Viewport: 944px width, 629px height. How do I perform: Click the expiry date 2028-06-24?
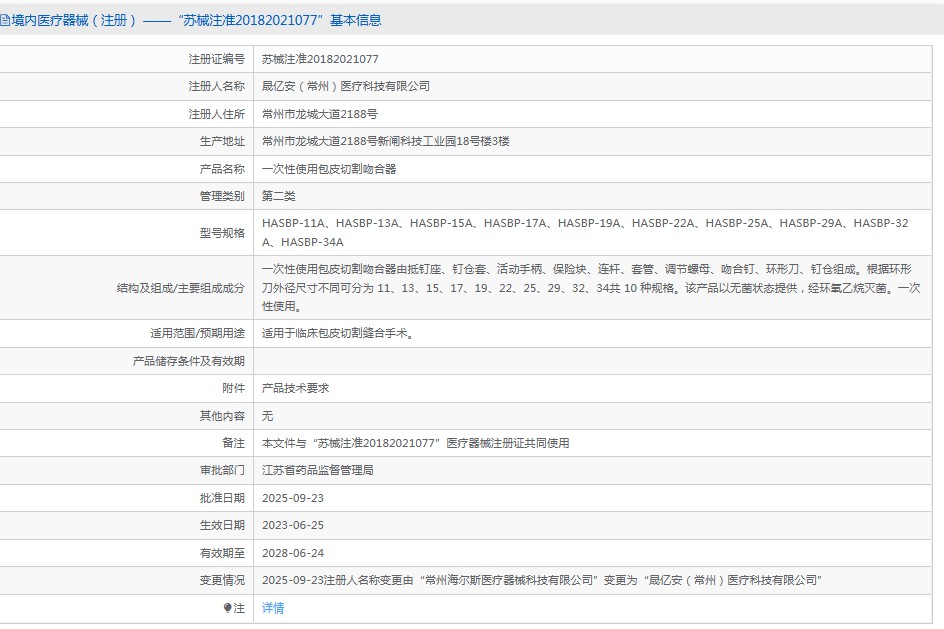click(x=293, y=553)
